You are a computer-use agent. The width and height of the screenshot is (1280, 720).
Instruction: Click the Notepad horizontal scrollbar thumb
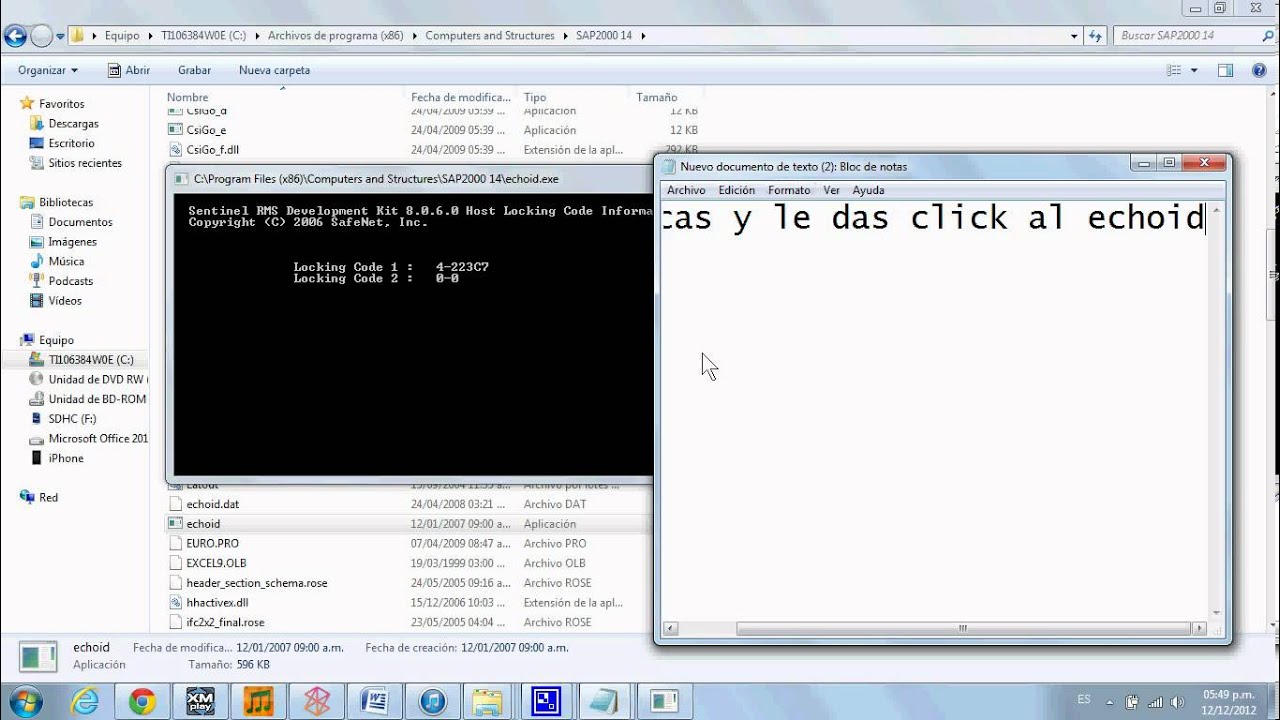click(x=962, y=629)
